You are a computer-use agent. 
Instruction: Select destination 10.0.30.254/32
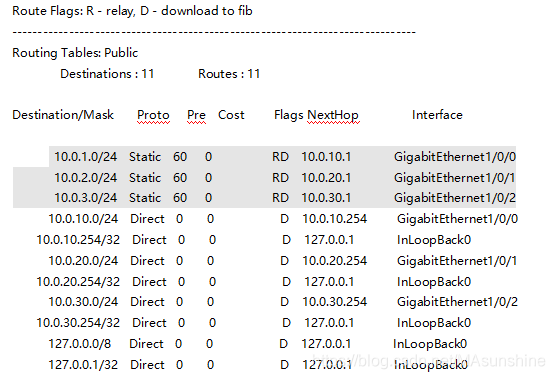tap(78, 323)
